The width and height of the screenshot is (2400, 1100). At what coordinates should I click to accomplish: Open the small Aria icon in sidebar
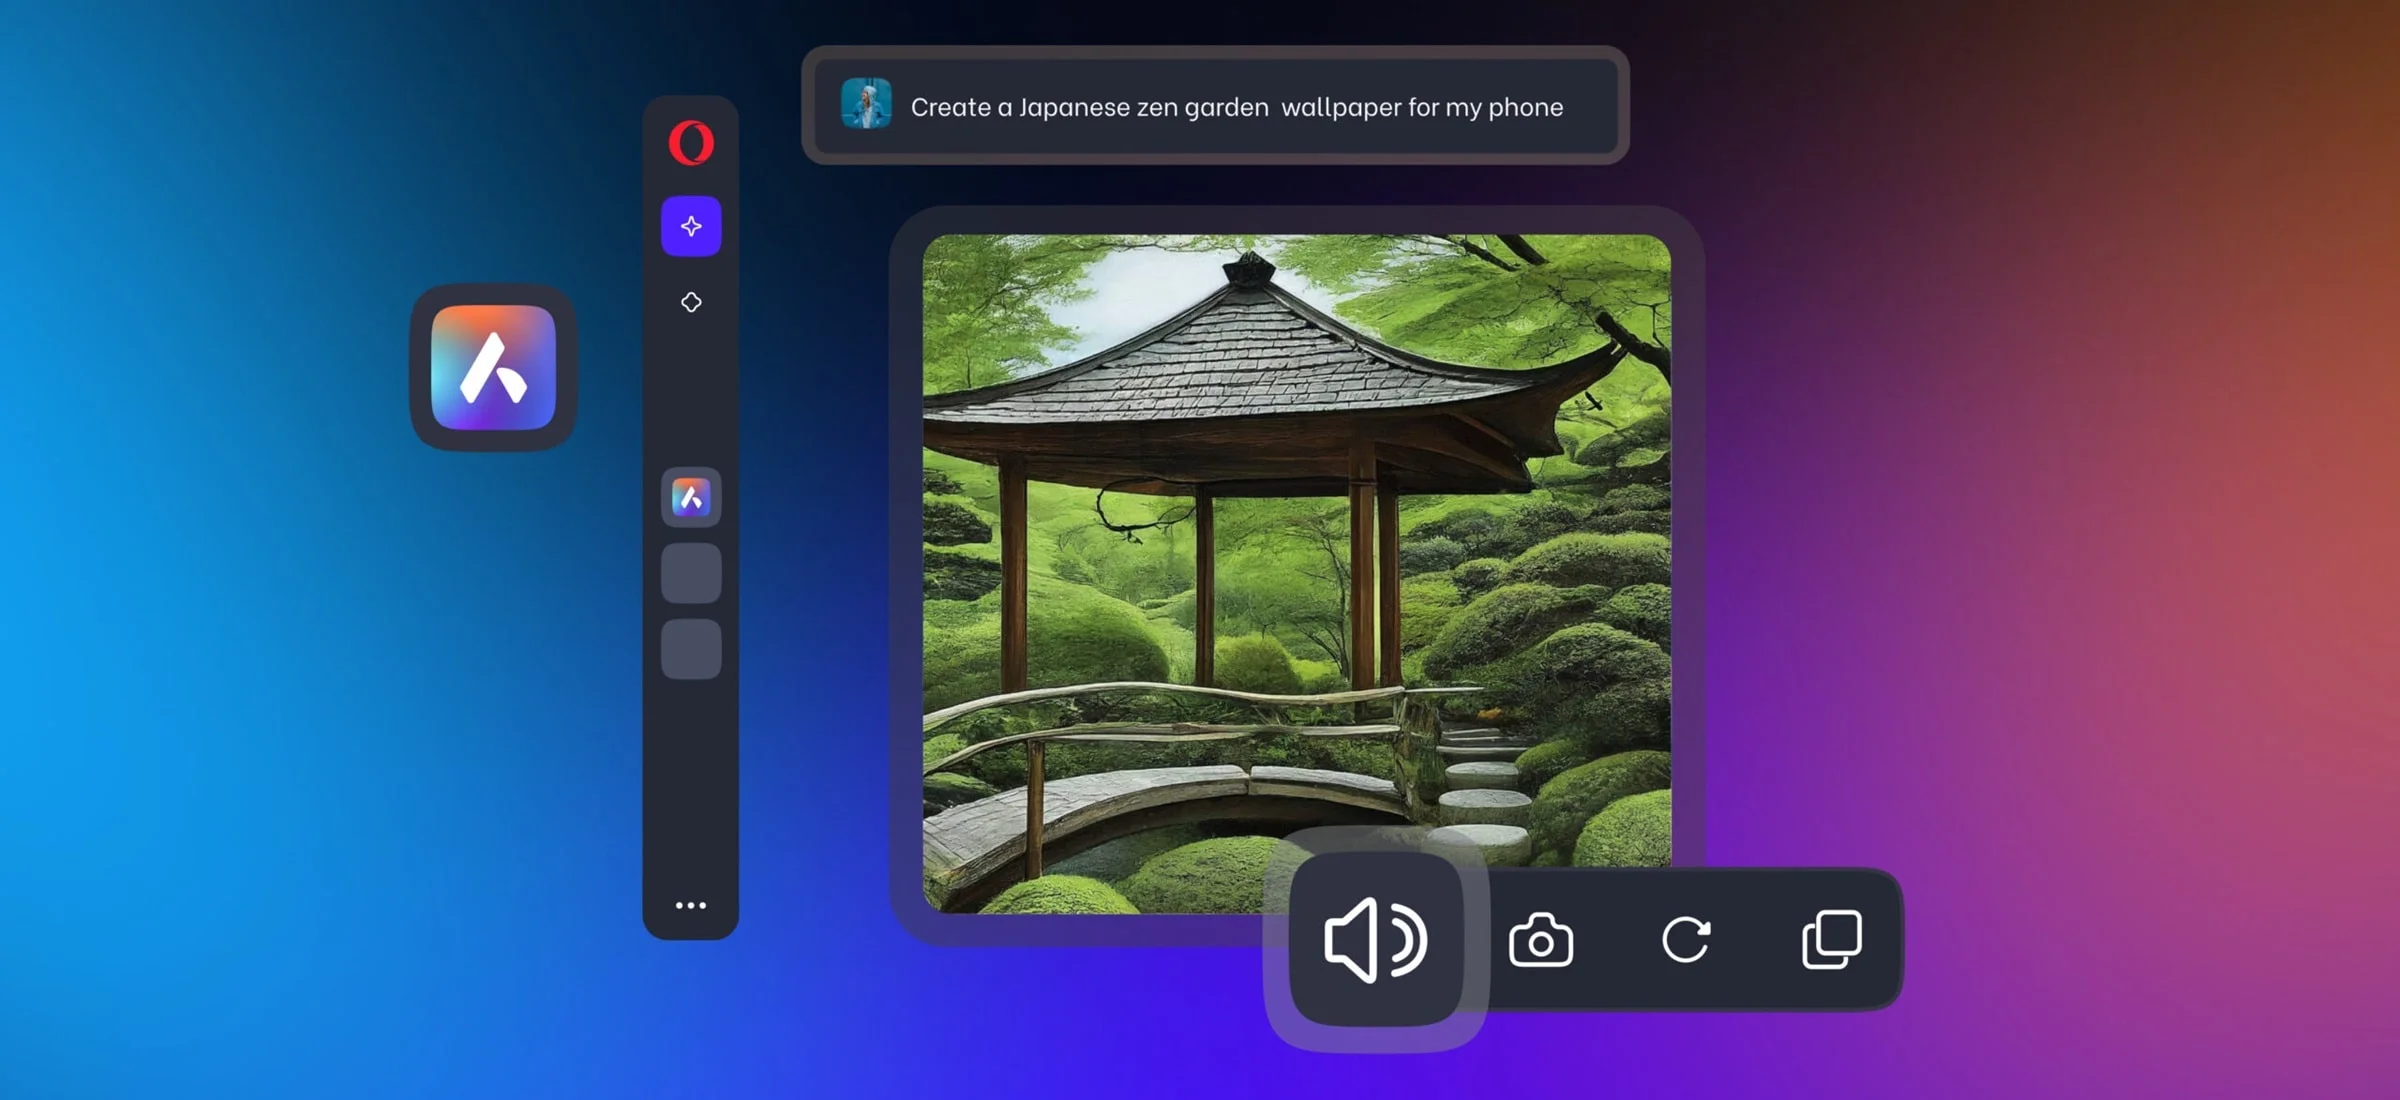[691, 497]
